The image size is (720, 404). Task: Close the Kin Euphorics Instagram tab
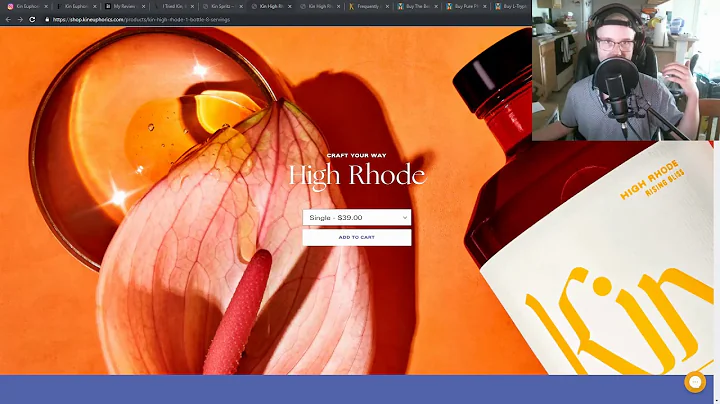click(x=46, y=6)
